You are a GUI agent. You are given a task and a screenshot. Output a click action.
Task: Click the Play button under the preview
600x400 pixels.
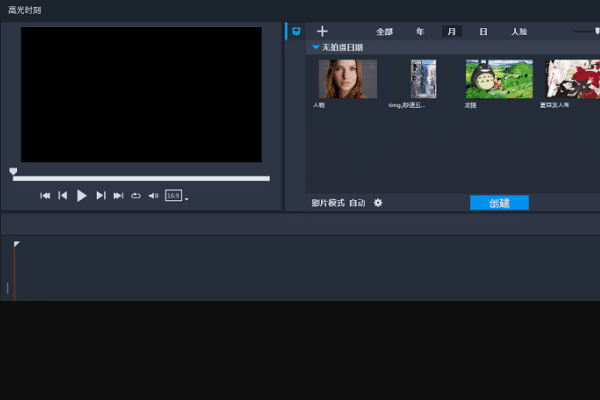pyautogui.click(x=82, y=196)
